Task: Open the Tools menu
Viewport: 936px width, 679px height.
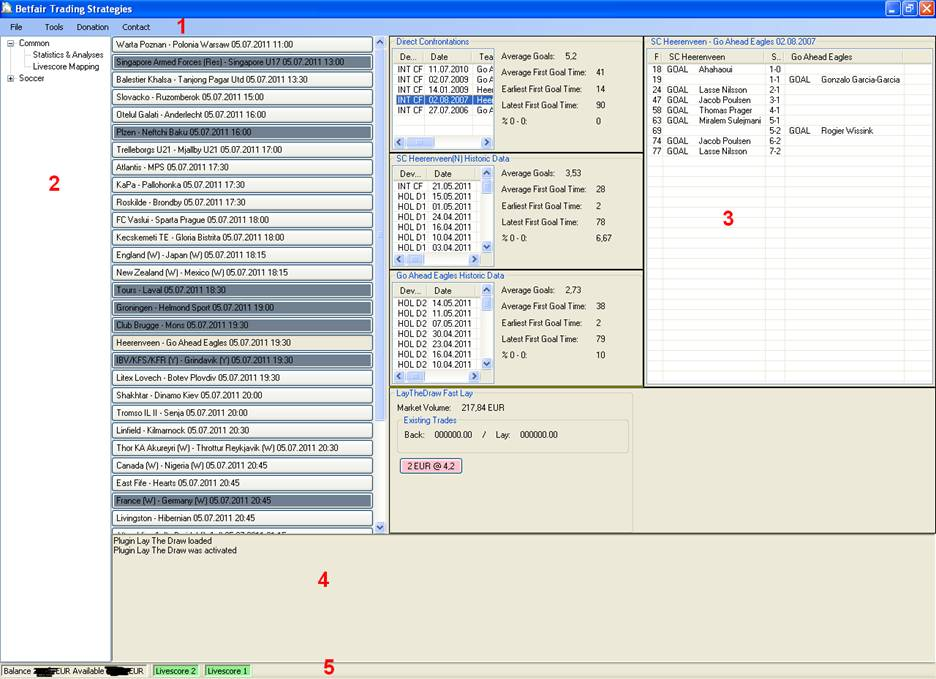Action: point(54,27)
